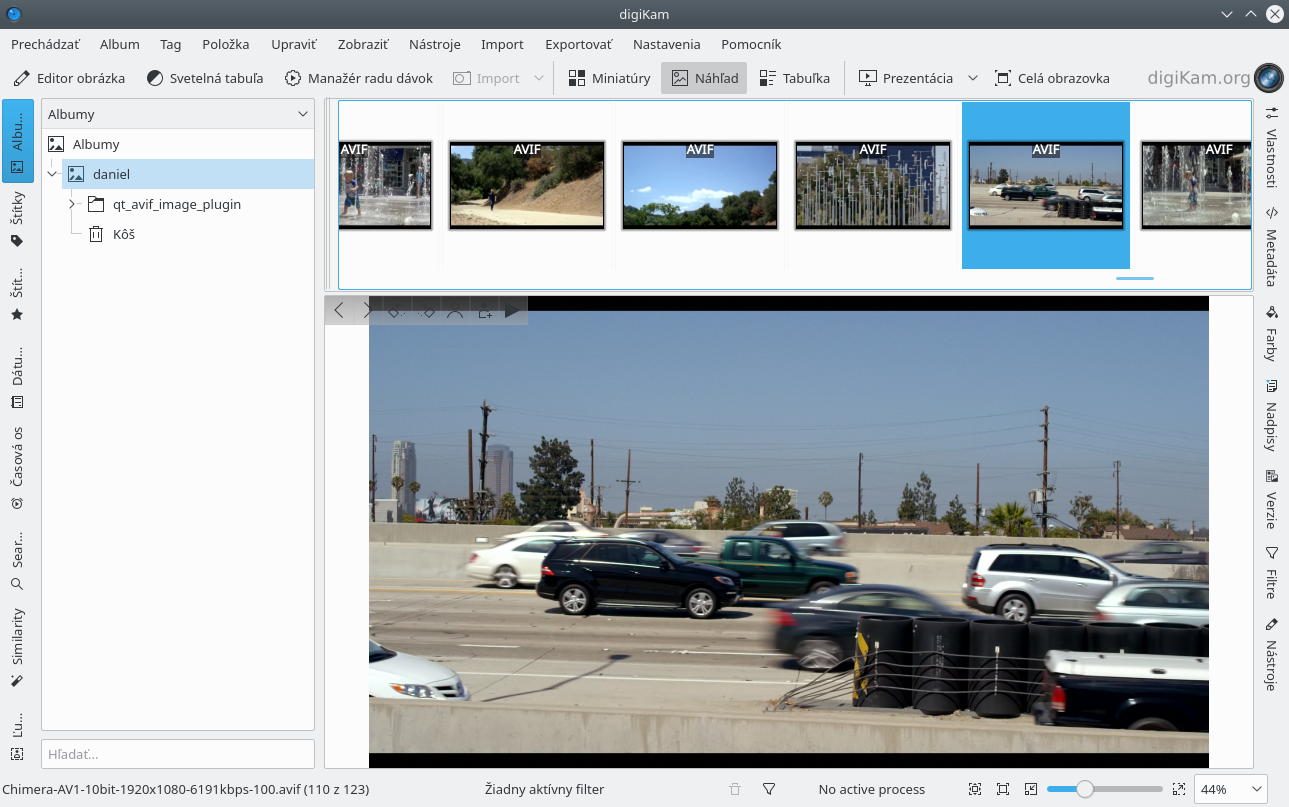Open Search sidebar tab
This screenshot has height=807, width=1289.
coord(17,560)
